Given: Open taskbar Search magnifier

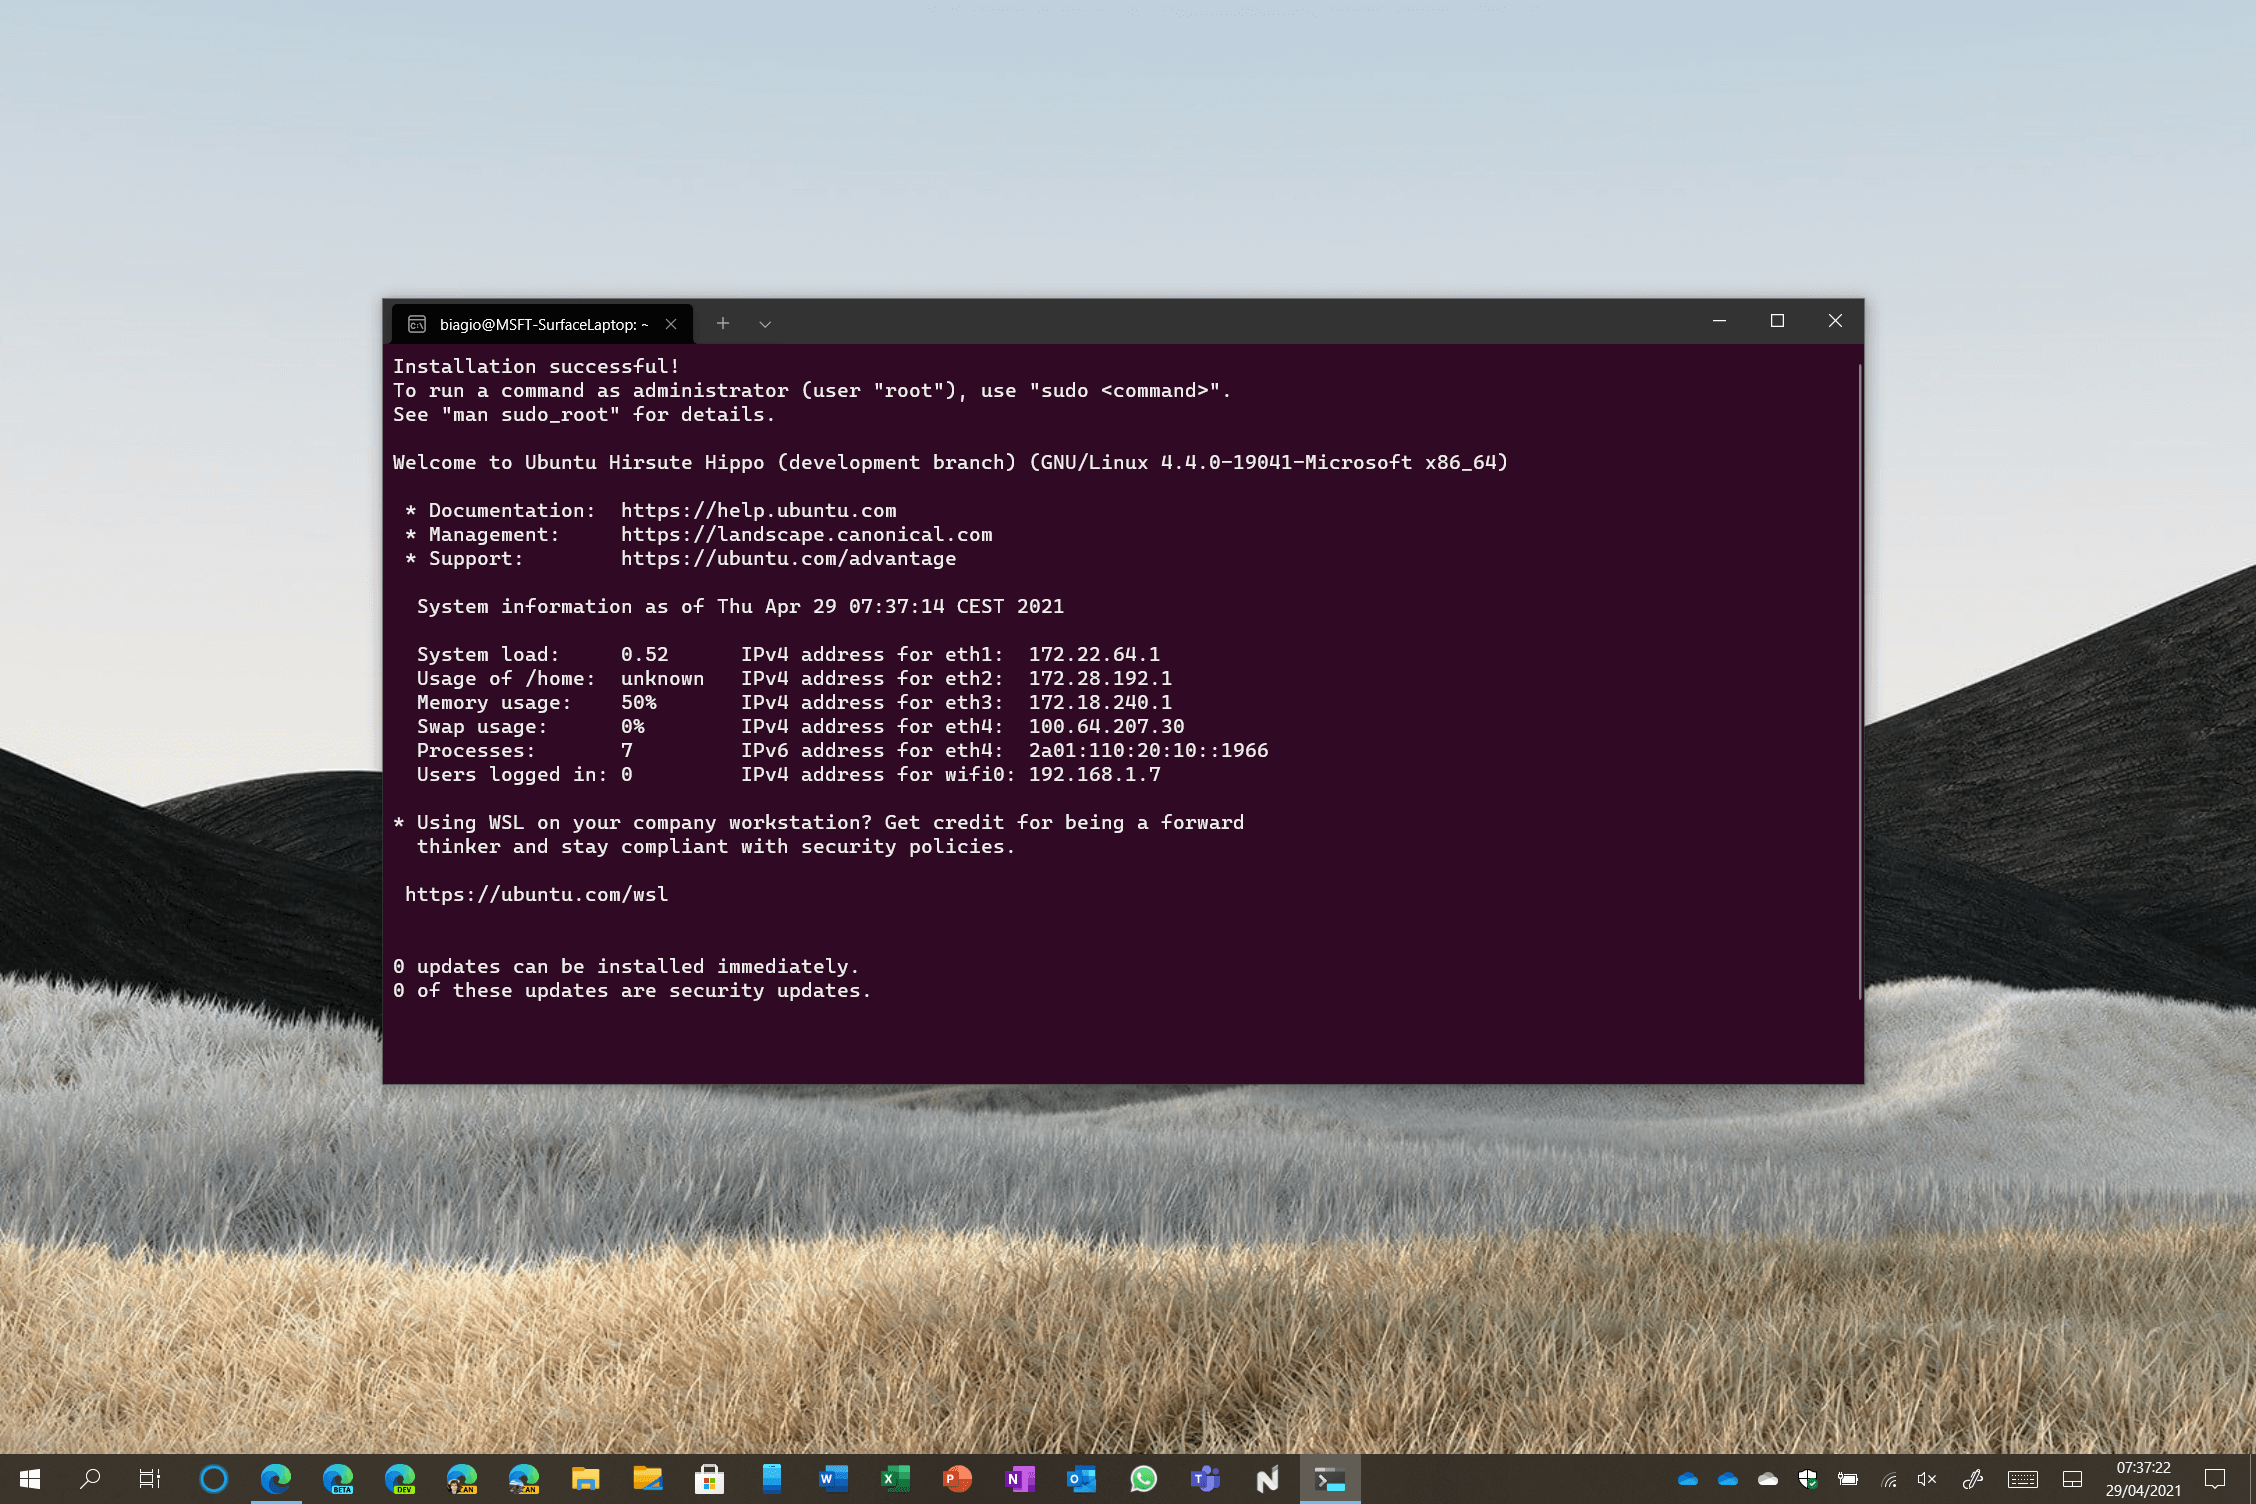Looking at the screenshot, I should (x=90, y=1478).
